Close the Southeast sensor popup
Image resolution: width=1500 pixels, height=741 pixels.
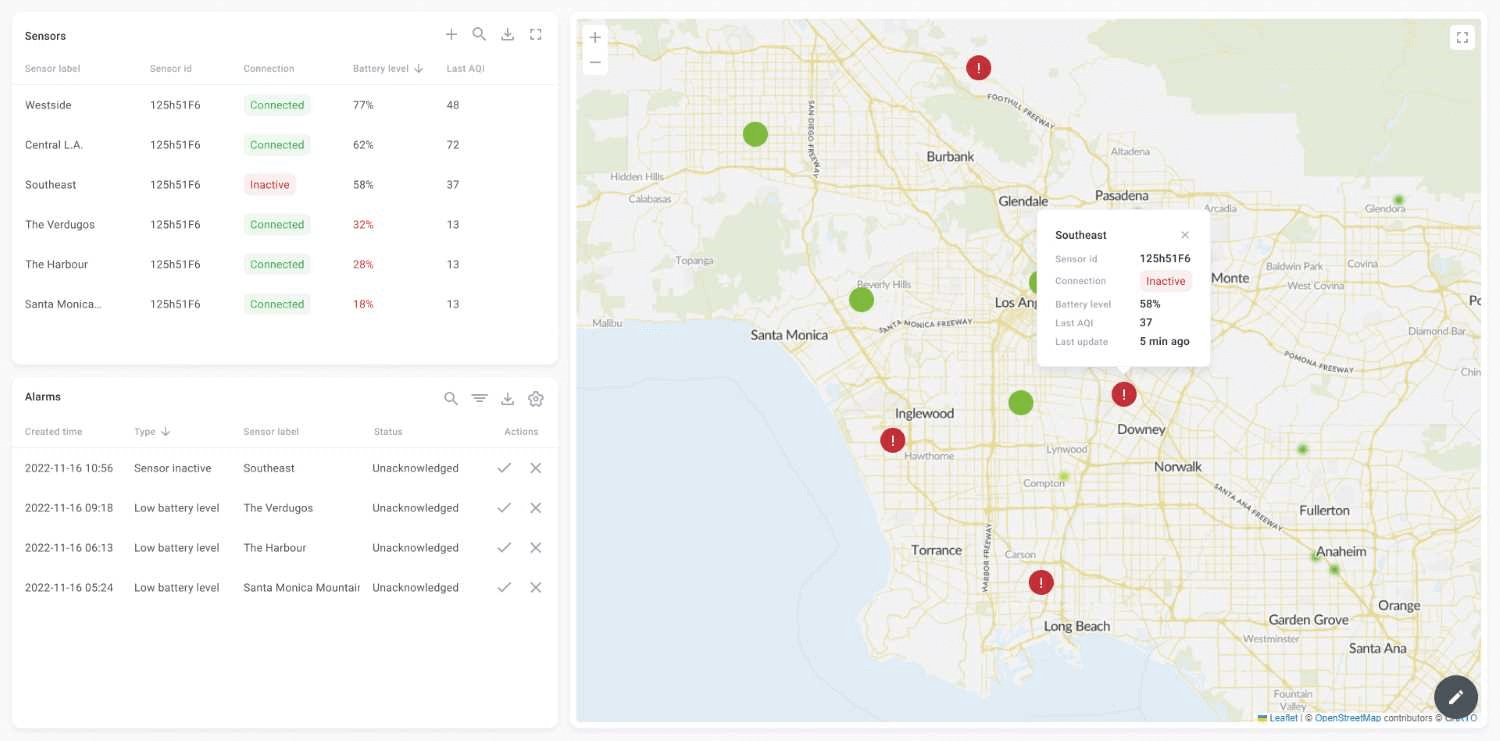click(1185, 234)
